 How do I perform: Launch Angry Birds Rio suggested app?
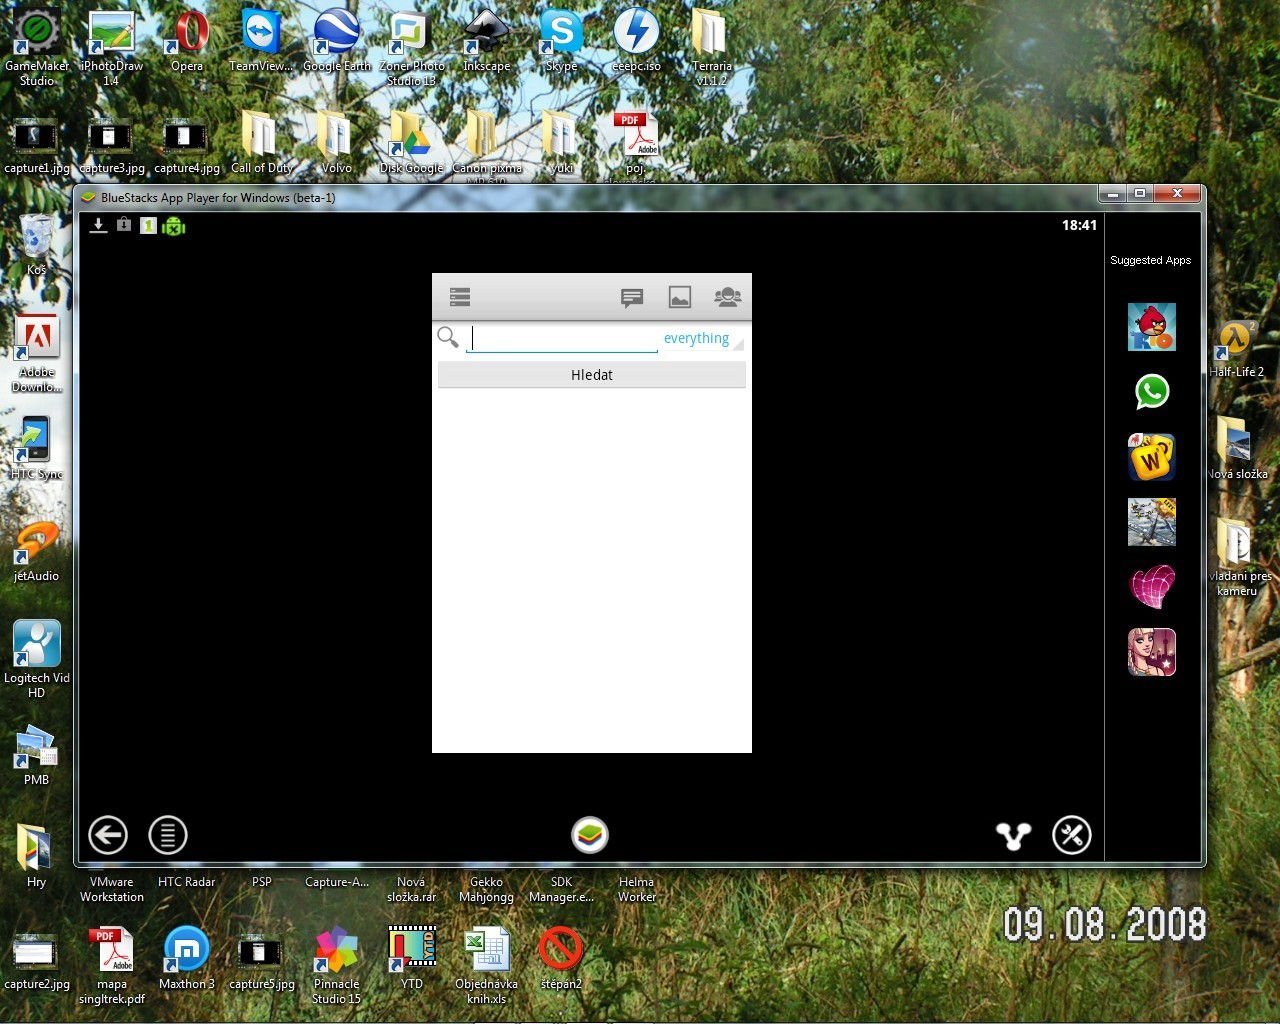click(x=1151, y=328)
